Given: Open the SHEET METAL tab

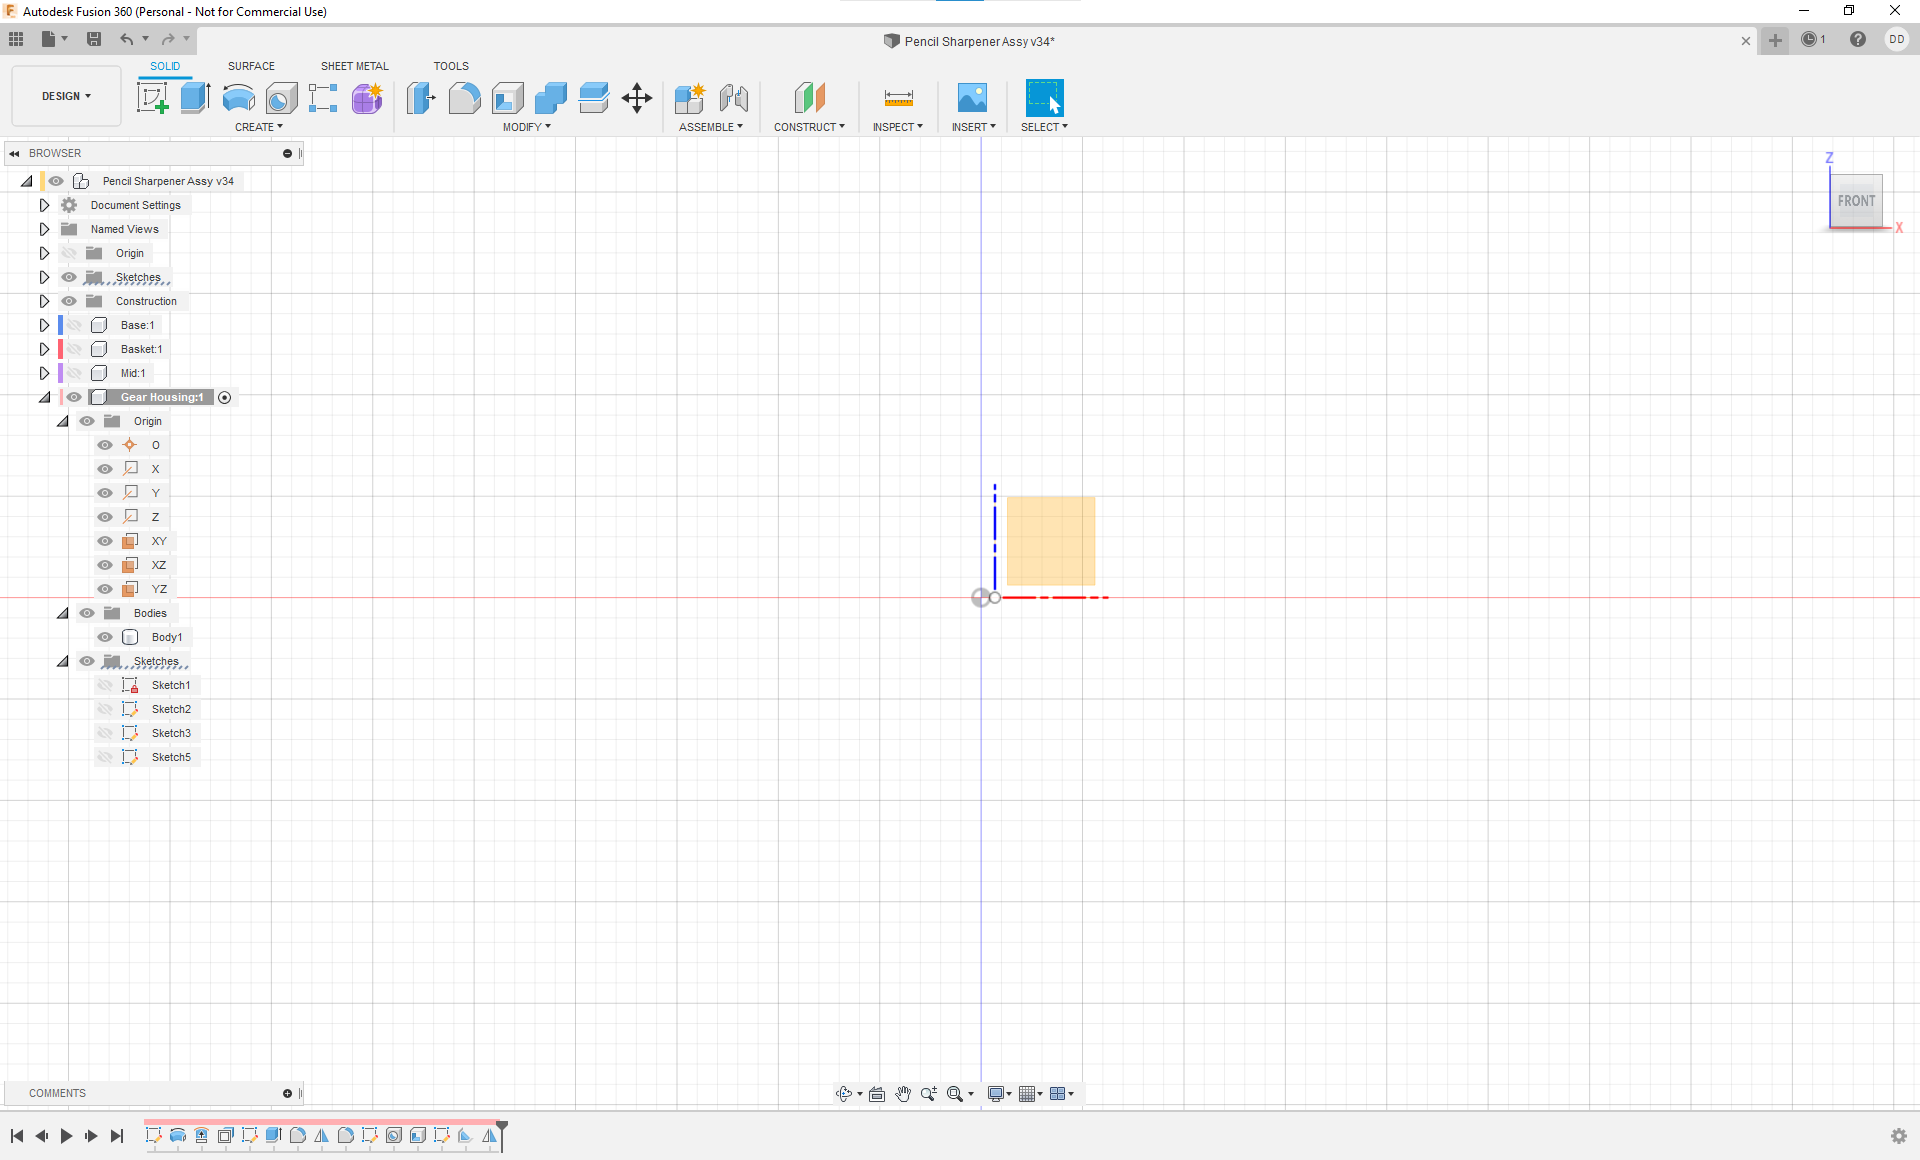Looking at the screenshot, I should coord(354,66).
